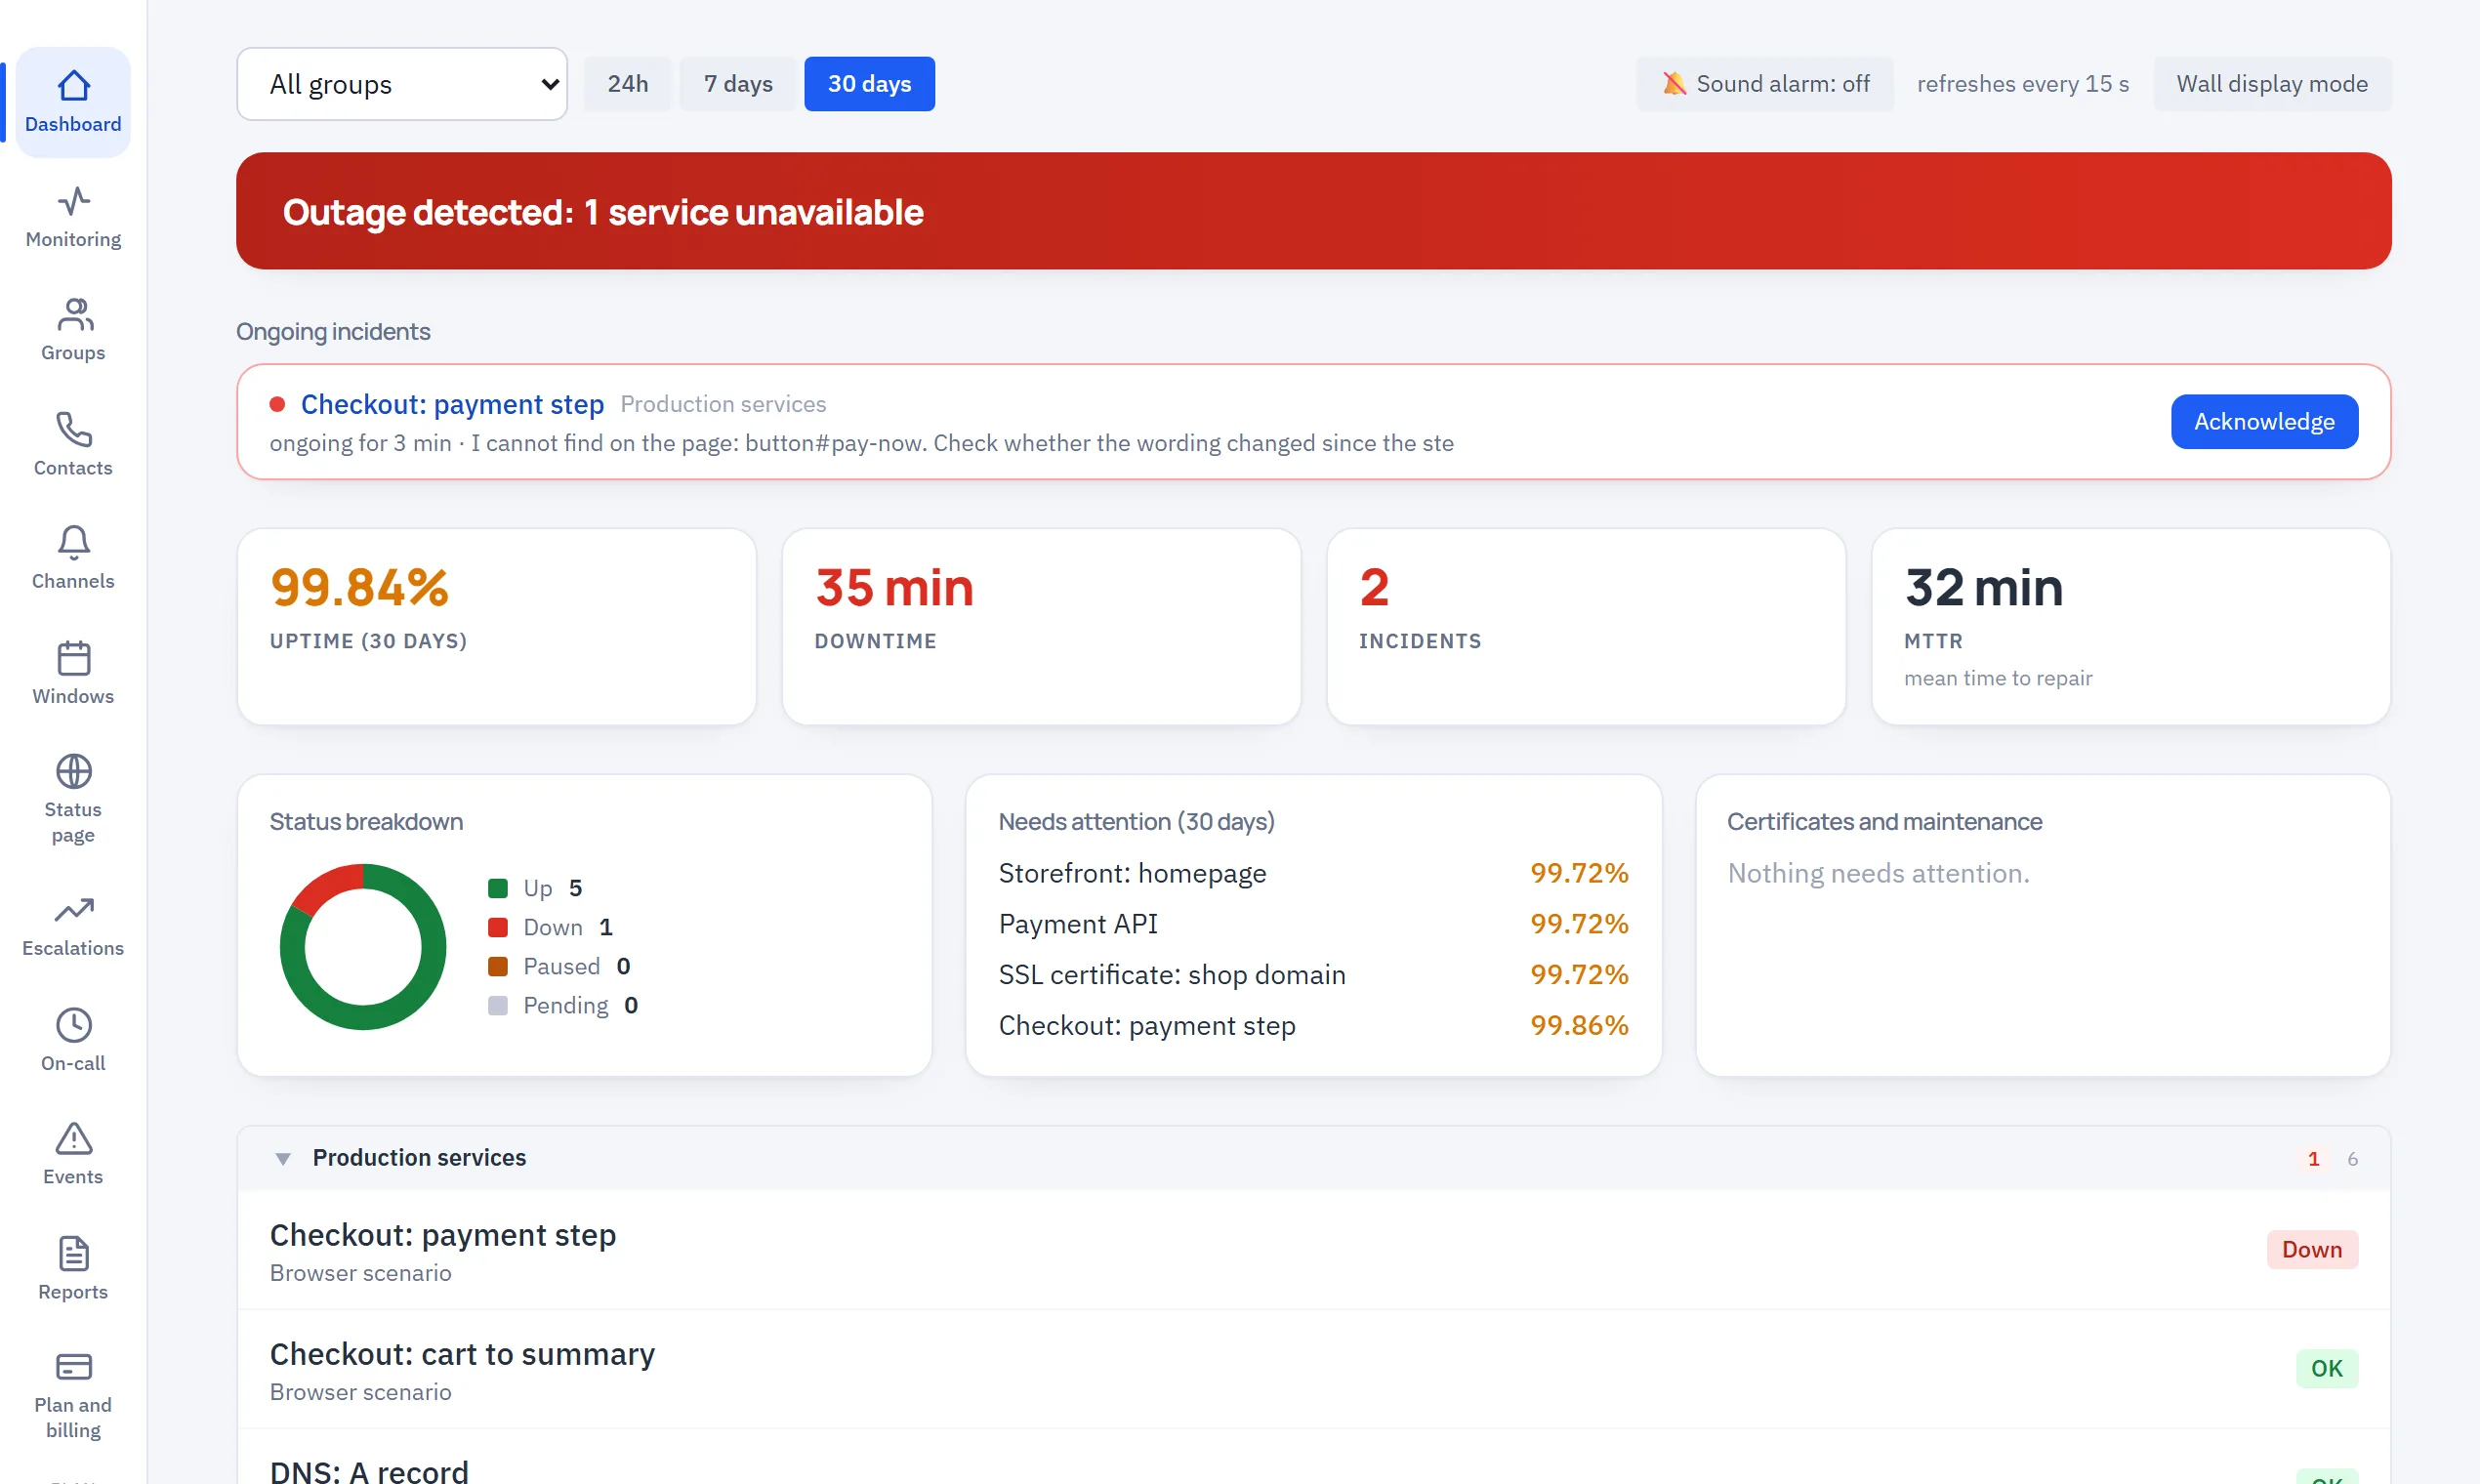Click Checkout: payment step 99.86% row
This screenshot has height=1484, width=2480.
1313,1026
